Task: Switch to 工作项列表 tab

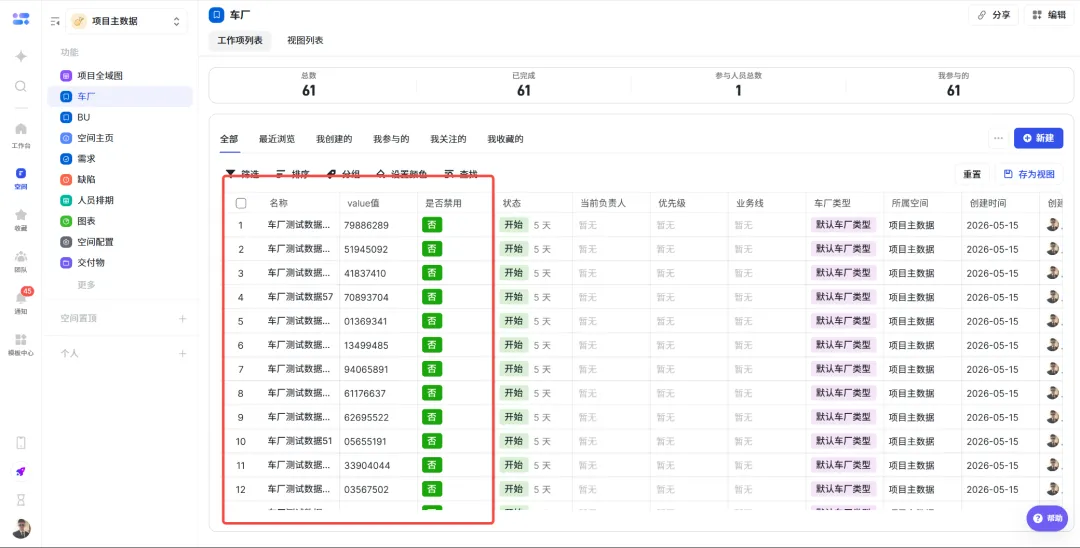Action: pos(240,41)
